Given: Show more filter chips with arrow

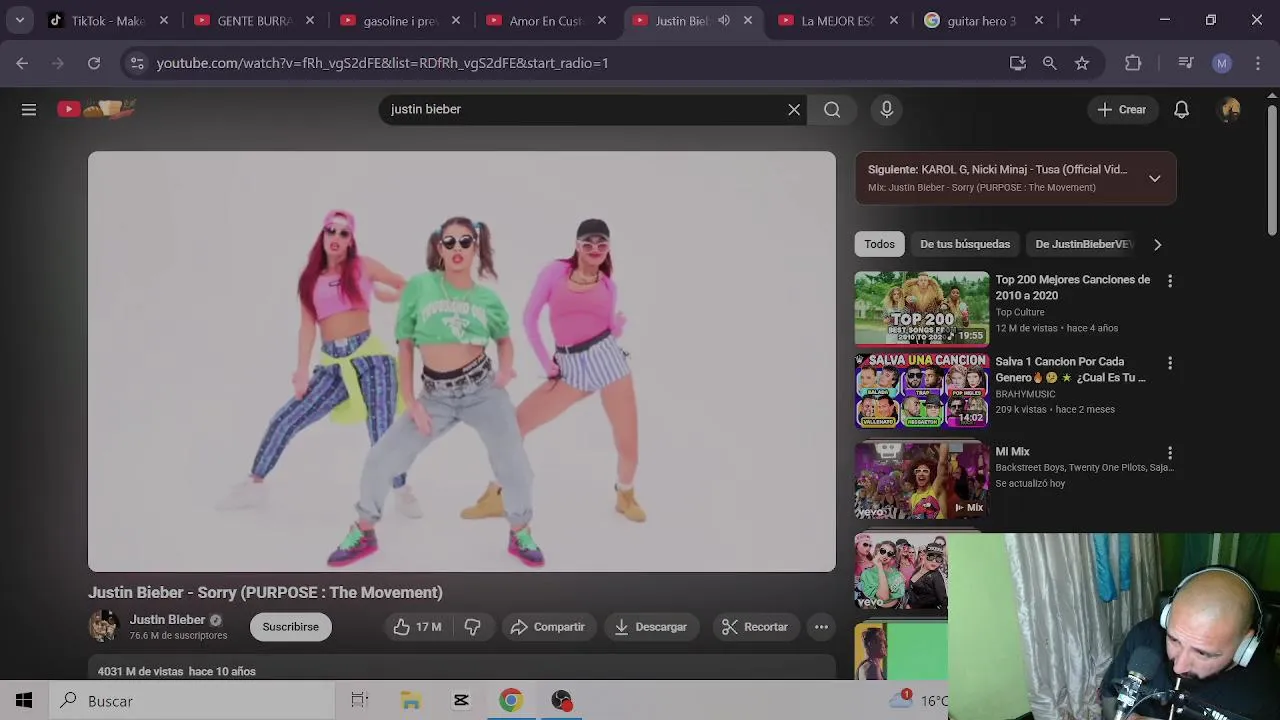Looking at the screenshot, I should 1157,244.
